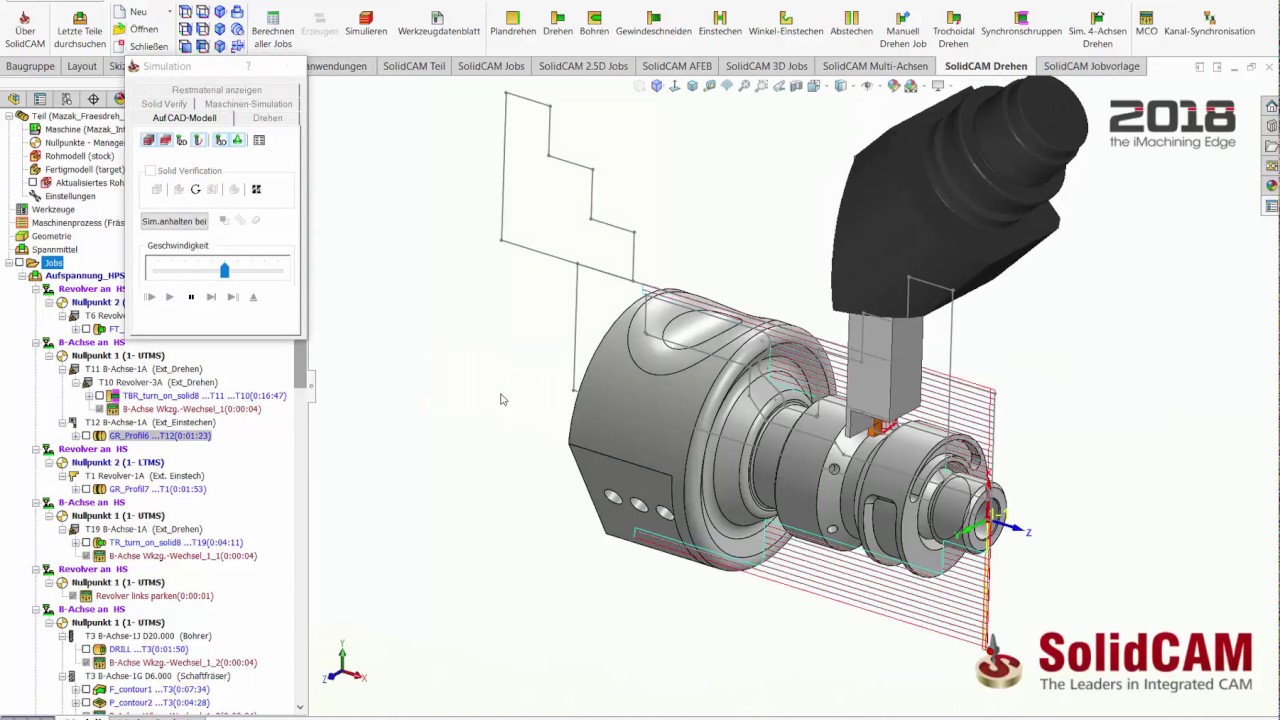Click the refresh icon in Solid Verification
The width and height of the screenshot is (1280, 720).
coord(196,189)
